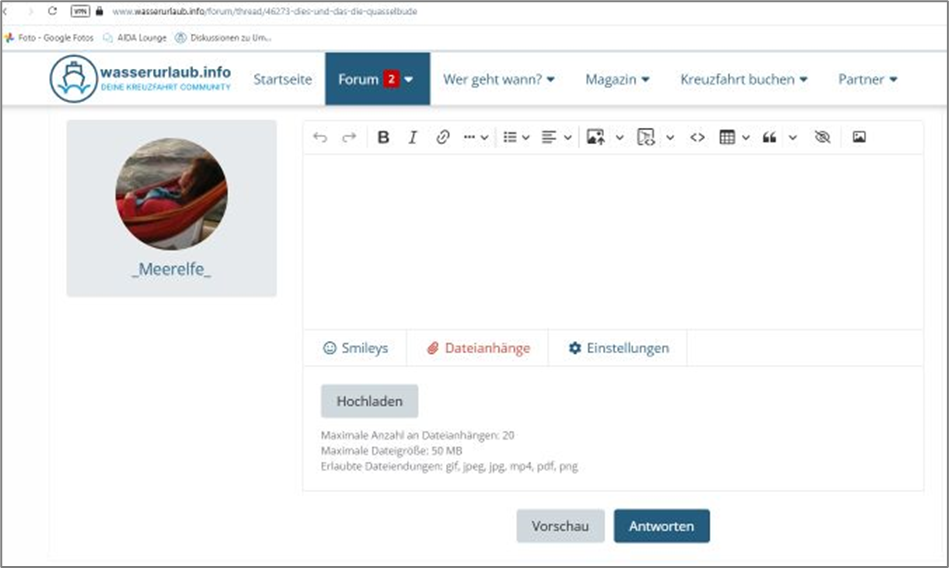Click the undo arrow in editor toolbar
This screenshot has width=949, height=568.
click(x=320, y=138)
